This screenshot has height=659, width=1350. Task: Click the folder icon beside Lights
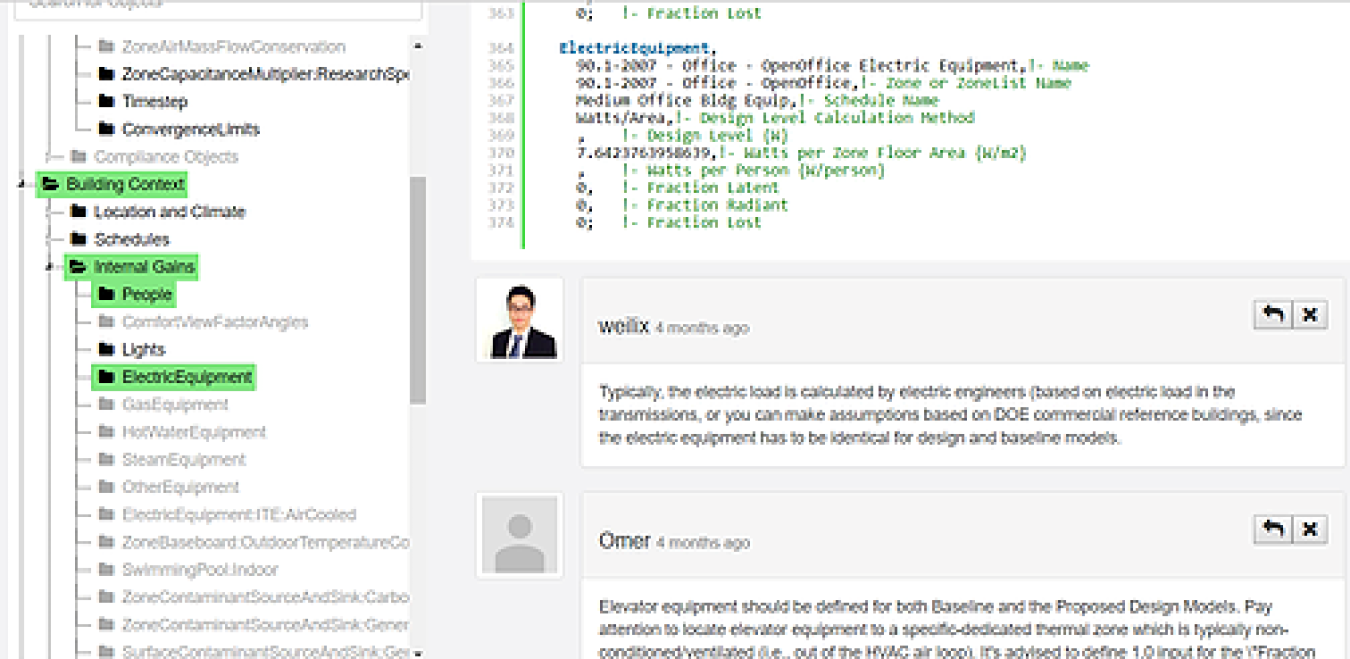point(107,349)
